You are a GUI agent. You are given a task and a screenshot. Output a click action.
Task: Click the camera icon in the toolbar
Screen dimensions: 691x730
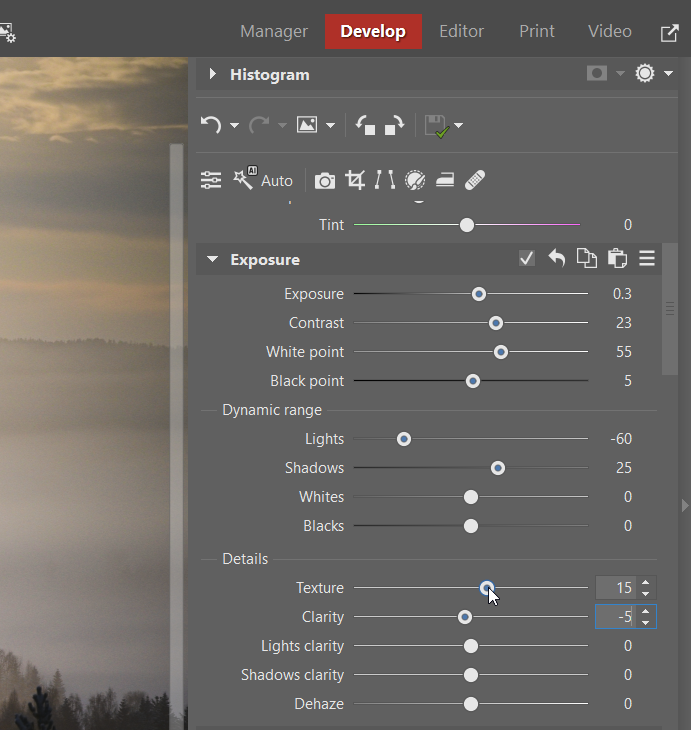point(325,180)
